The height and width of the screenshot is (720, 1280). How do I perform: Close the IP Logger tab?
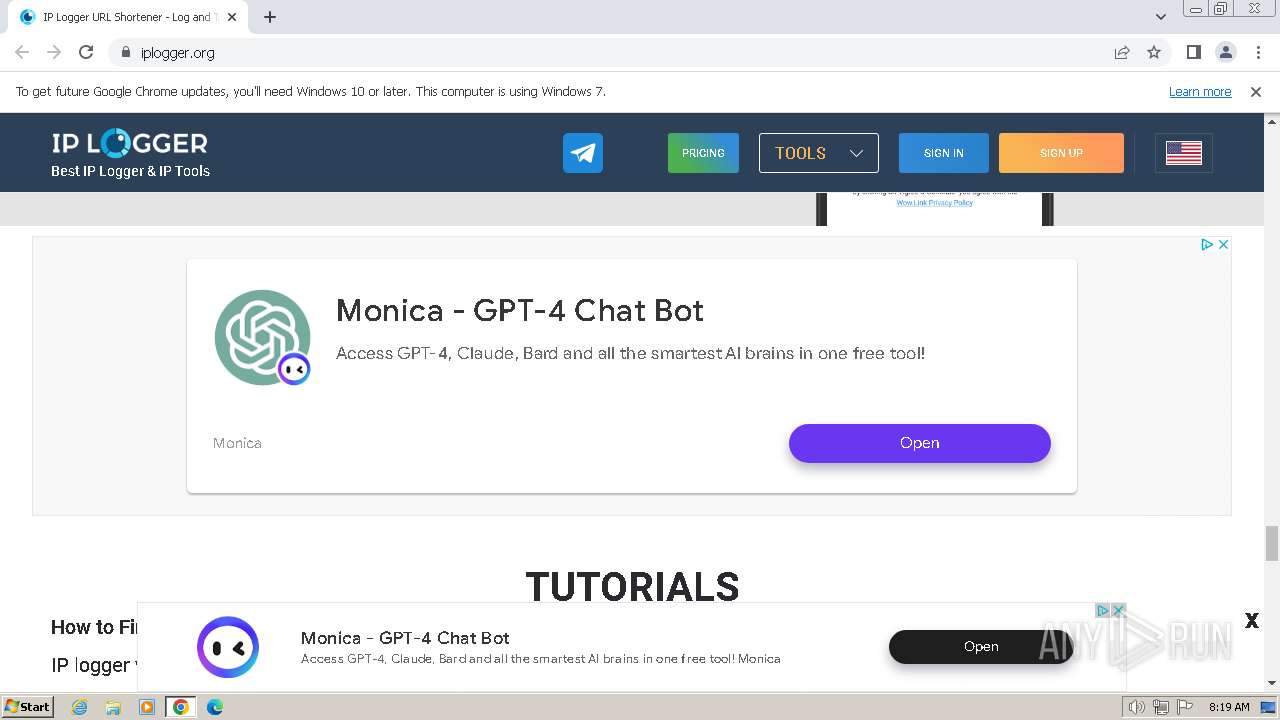[x=232, y=17]
